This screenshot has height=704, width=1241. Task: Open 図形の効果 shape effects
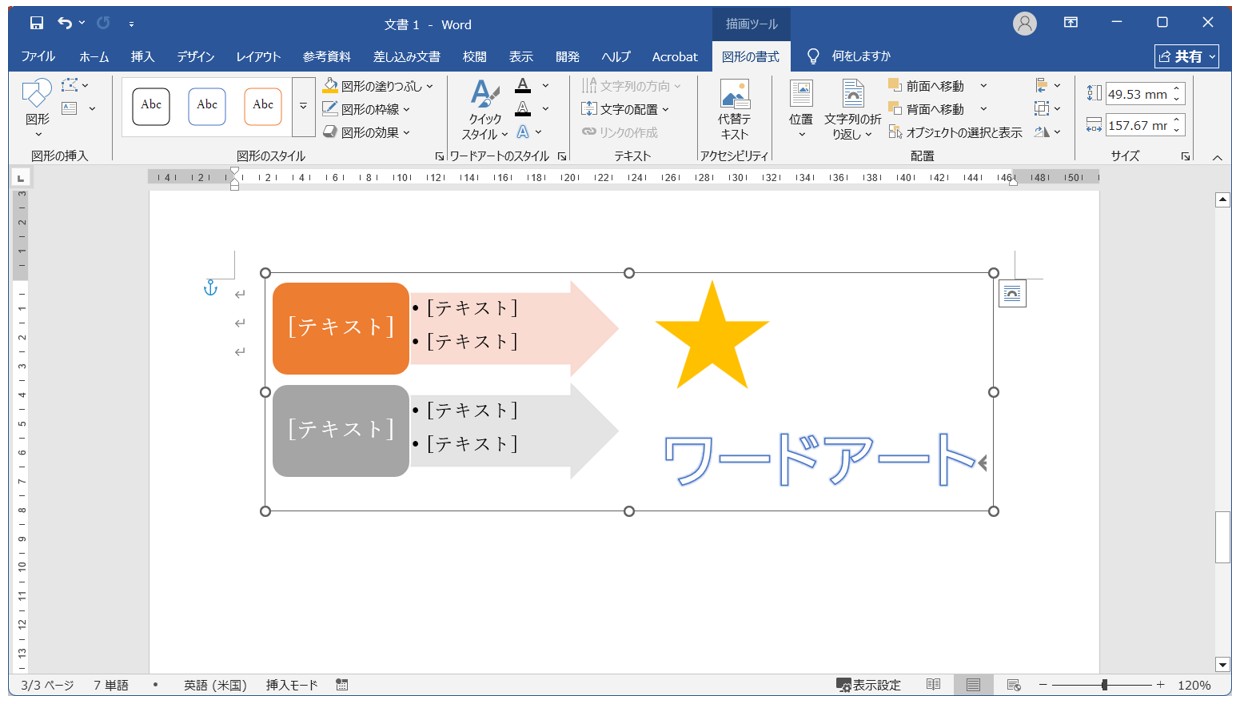click(366, 132)
